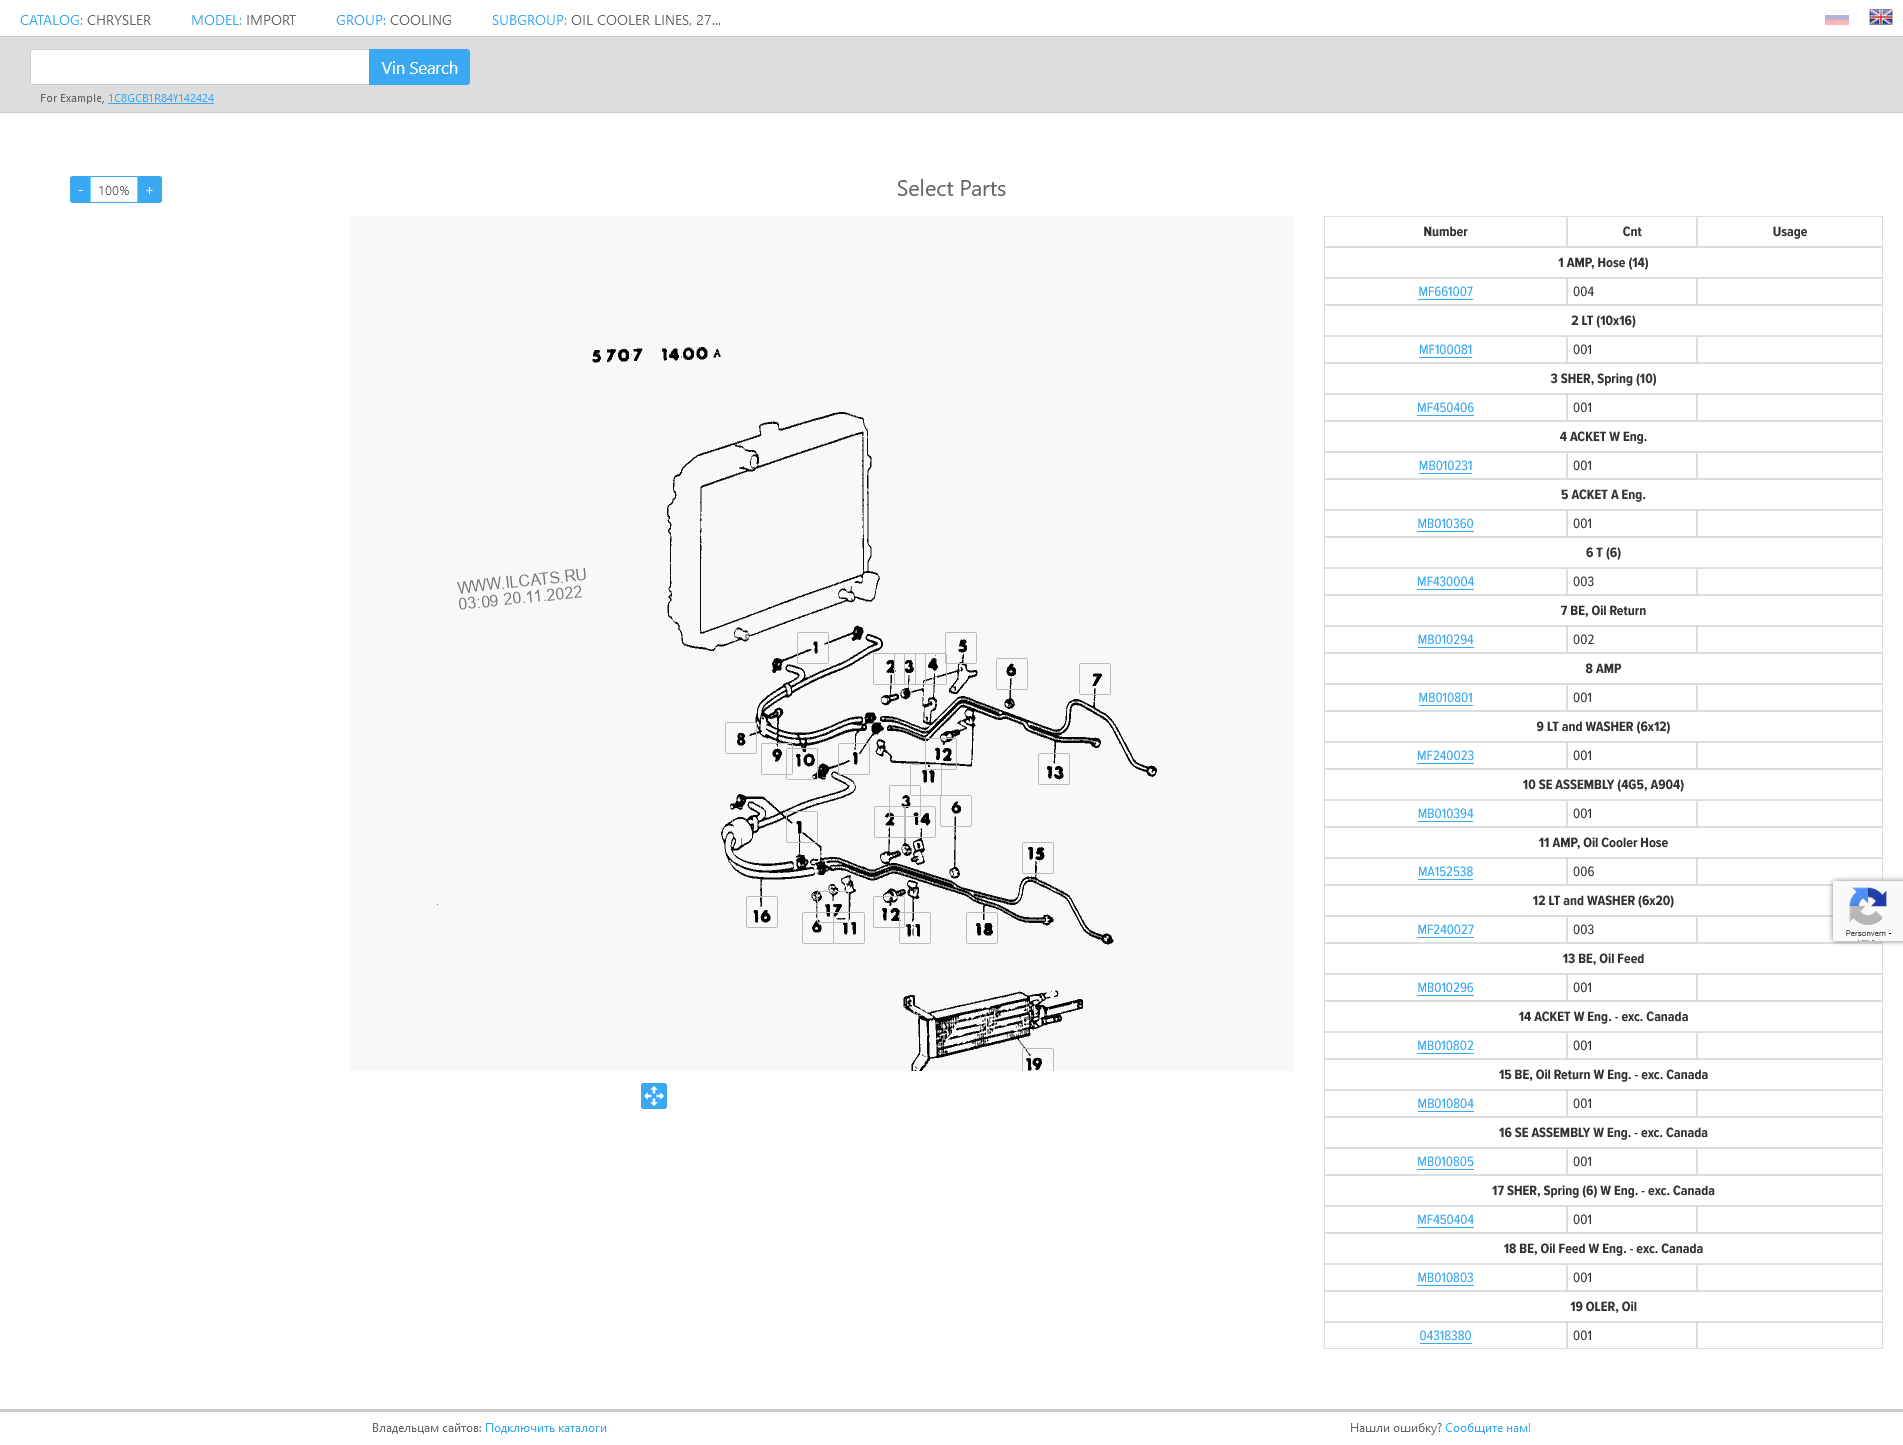Screen dimensions: 1903x1445
Task: Select callout number 15 on the diagram
Action: tap(1036, 855)
